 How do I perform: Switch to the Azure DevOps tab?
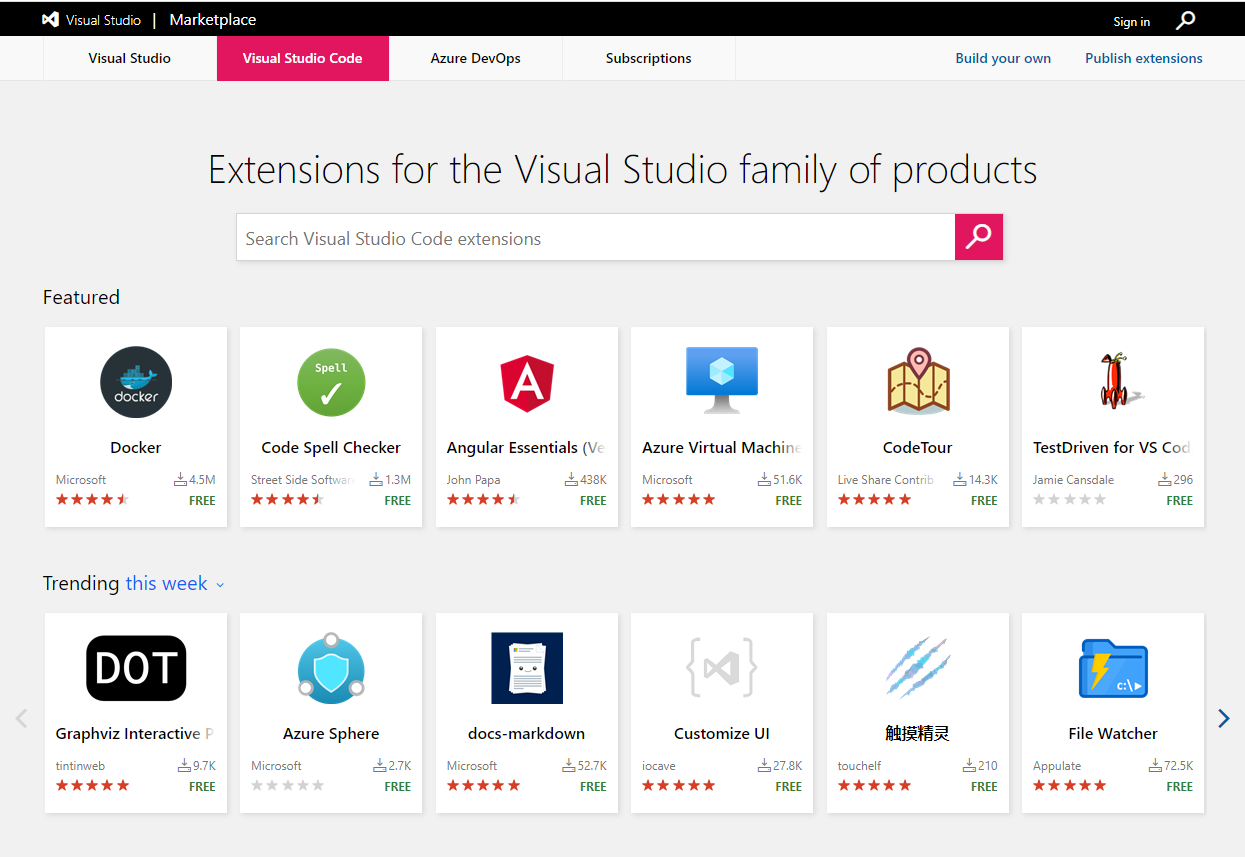coord(476,58)
